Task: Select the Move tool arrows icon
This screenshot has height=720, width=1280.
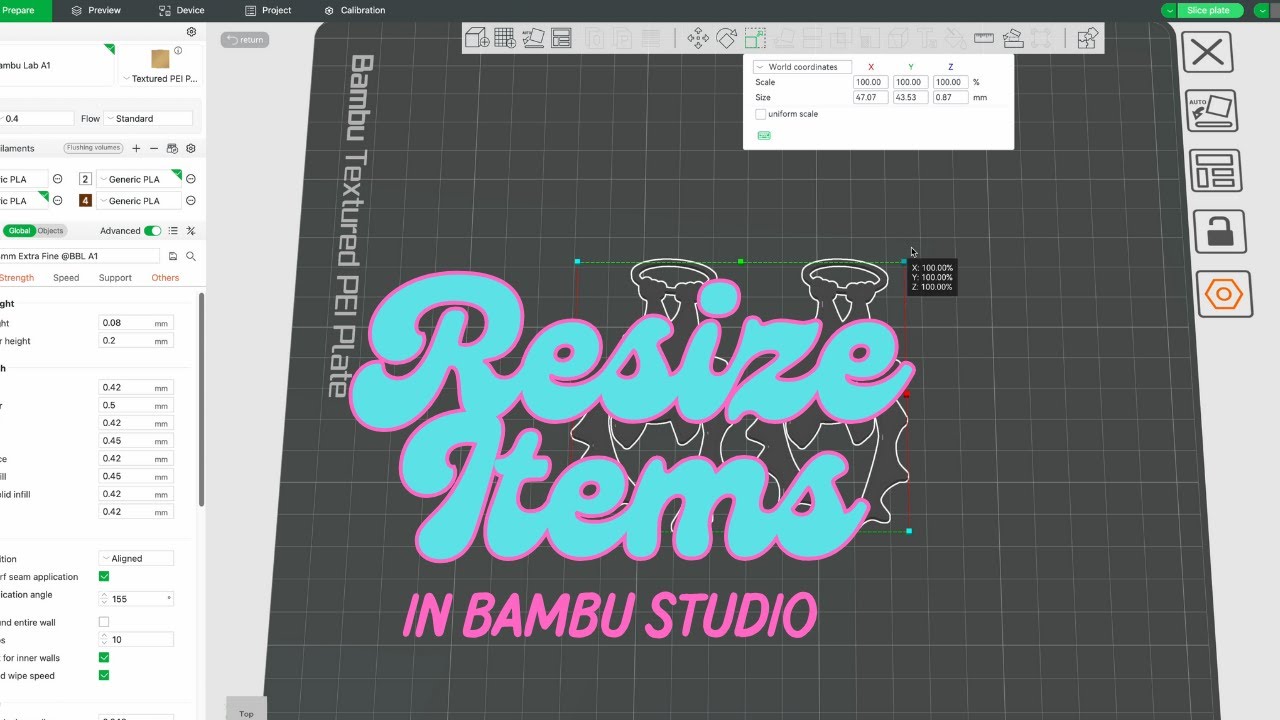Action: (x=698, y=38)
